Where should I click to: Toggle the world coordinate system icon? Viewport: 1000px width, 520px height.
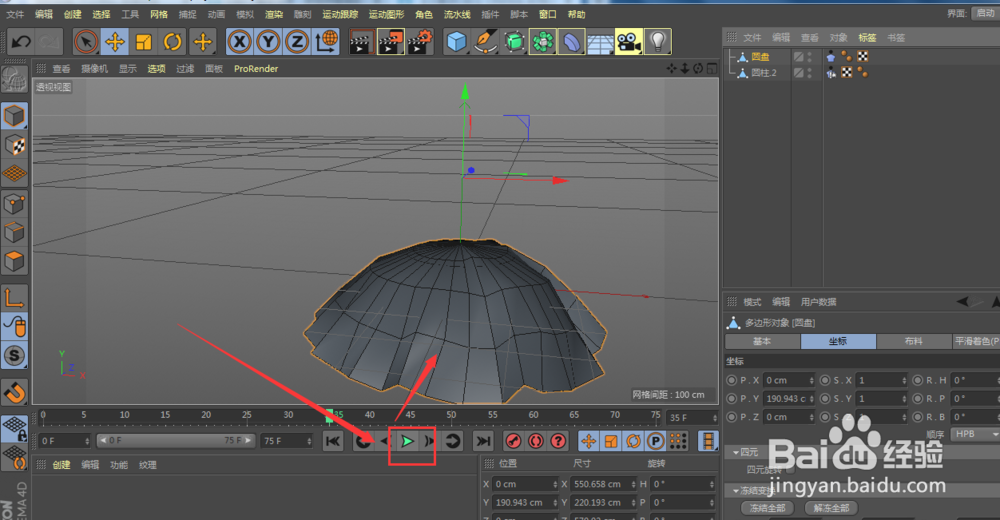click(x=326, y=42)
